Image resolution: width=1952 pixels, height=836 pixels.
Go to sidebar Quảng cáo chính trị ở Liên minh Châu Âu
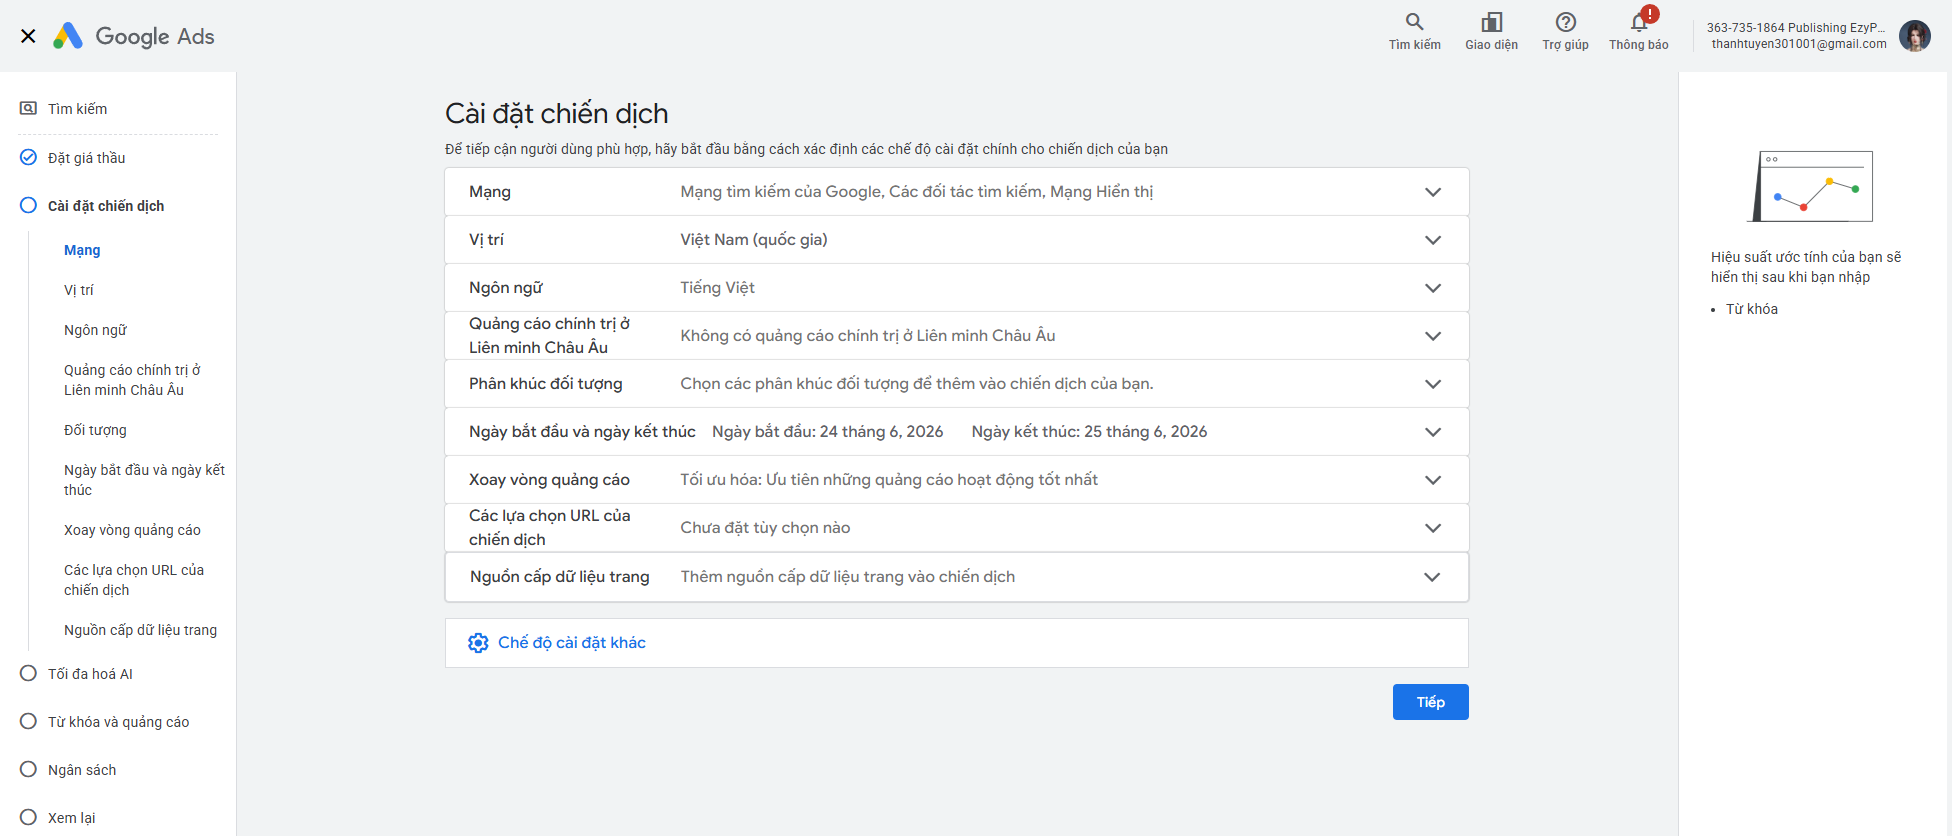(x=132, y=380)
